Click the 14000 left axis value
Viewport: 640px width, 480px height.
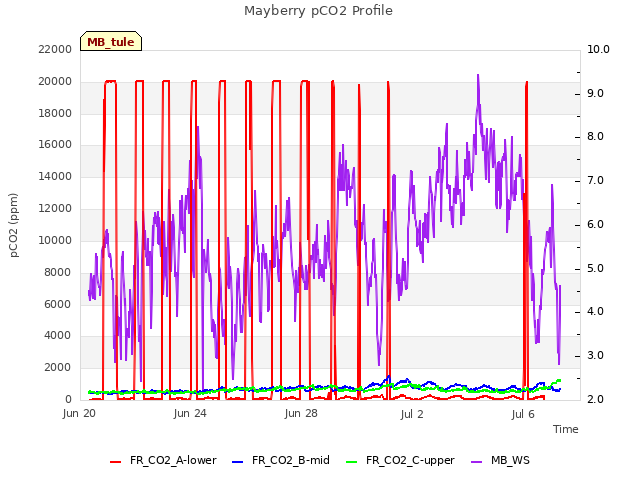point(55,176)
